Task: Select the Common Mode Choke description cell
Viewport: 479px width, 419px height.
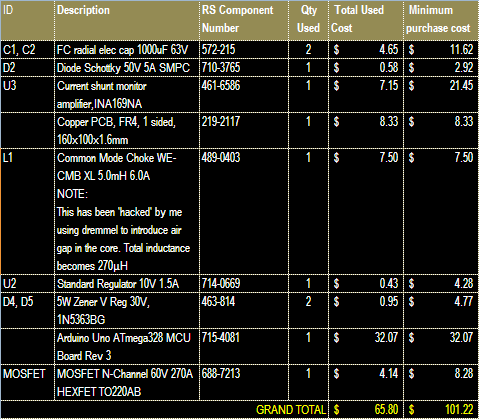Action: click(x=127, y=212)
